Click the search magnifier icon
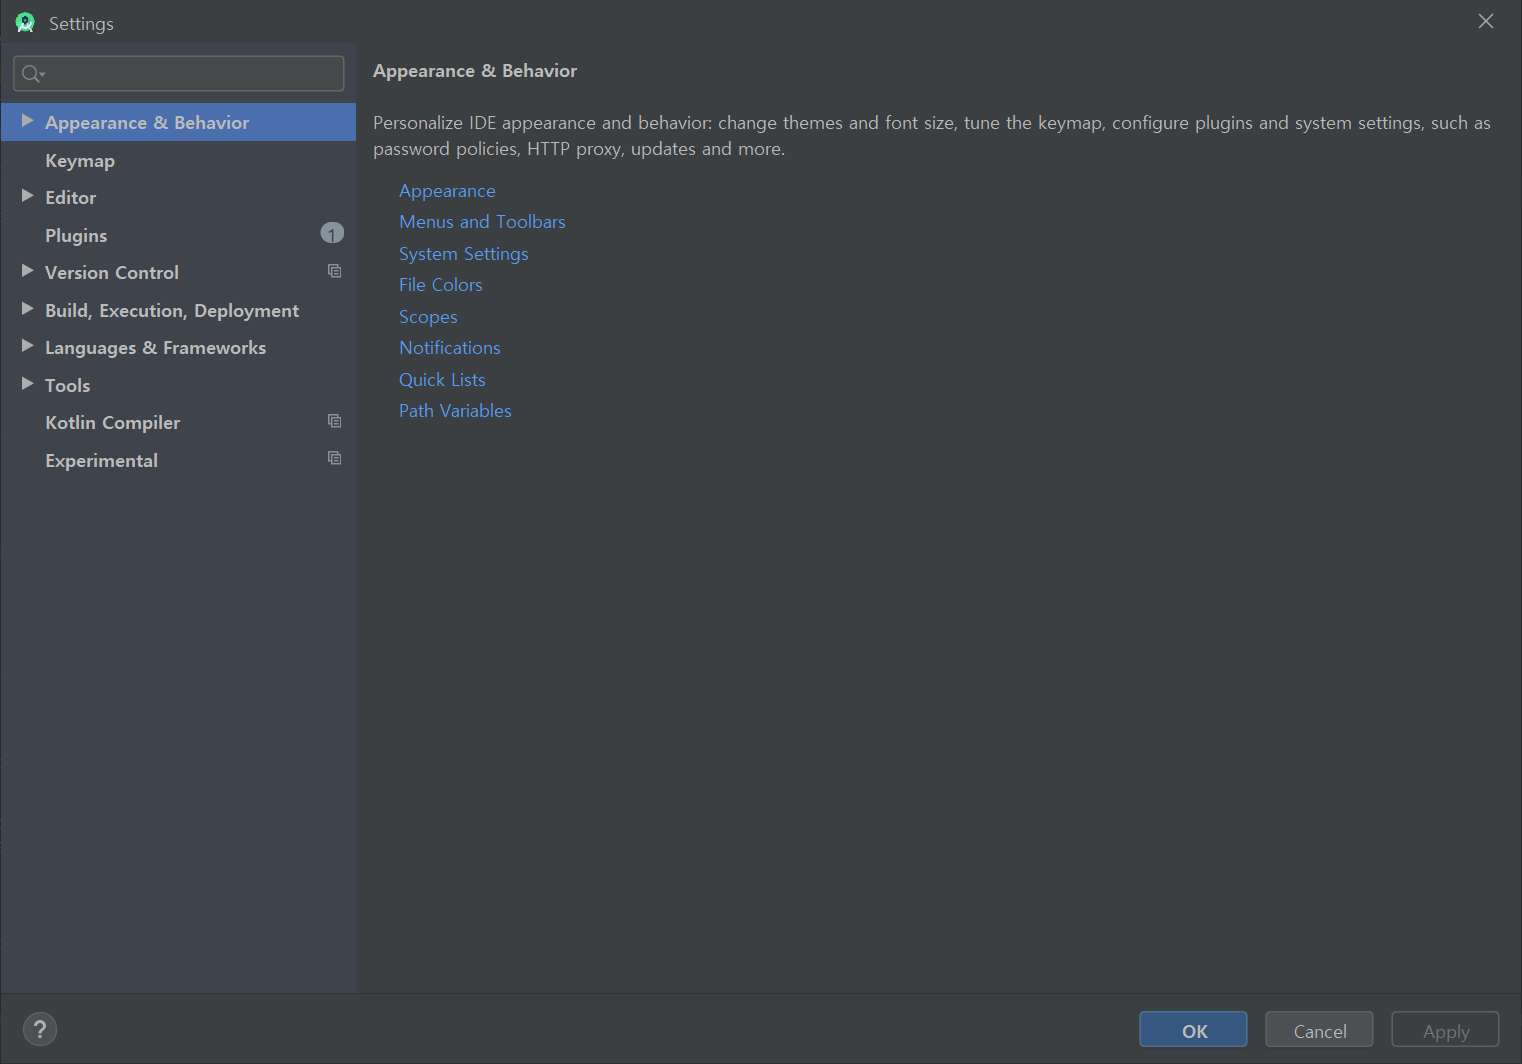The width and height of the screenshot is (1522, 1064). (x=32, y=74)
